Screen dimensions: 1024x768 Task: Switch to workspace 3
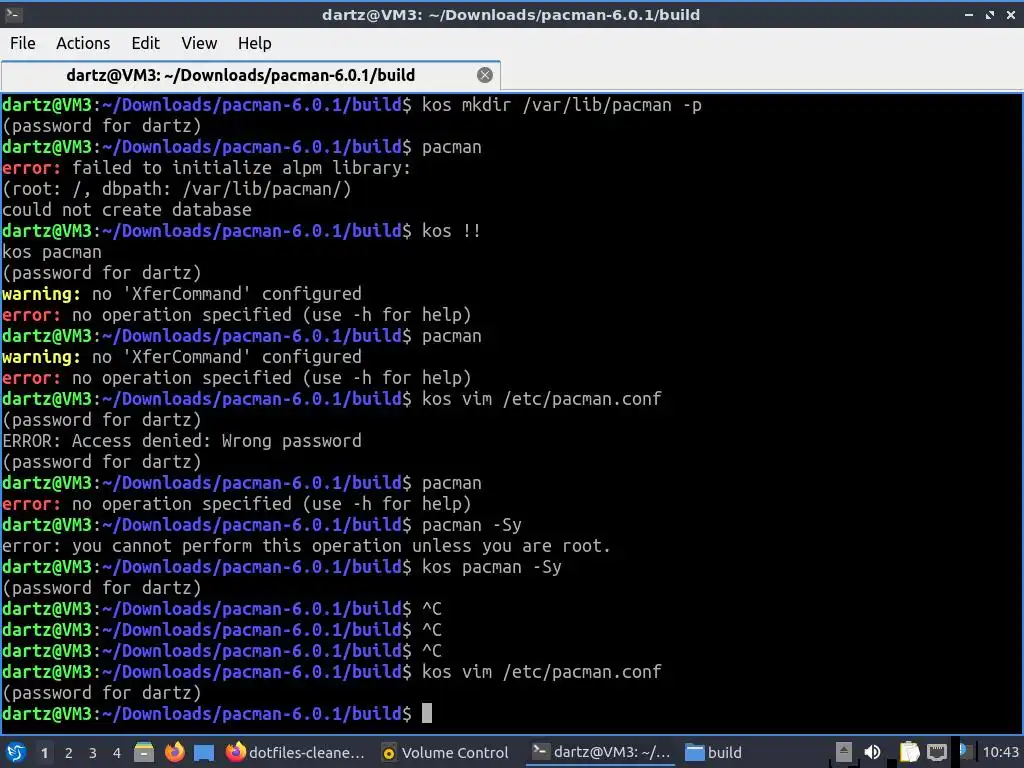[93, 753]
